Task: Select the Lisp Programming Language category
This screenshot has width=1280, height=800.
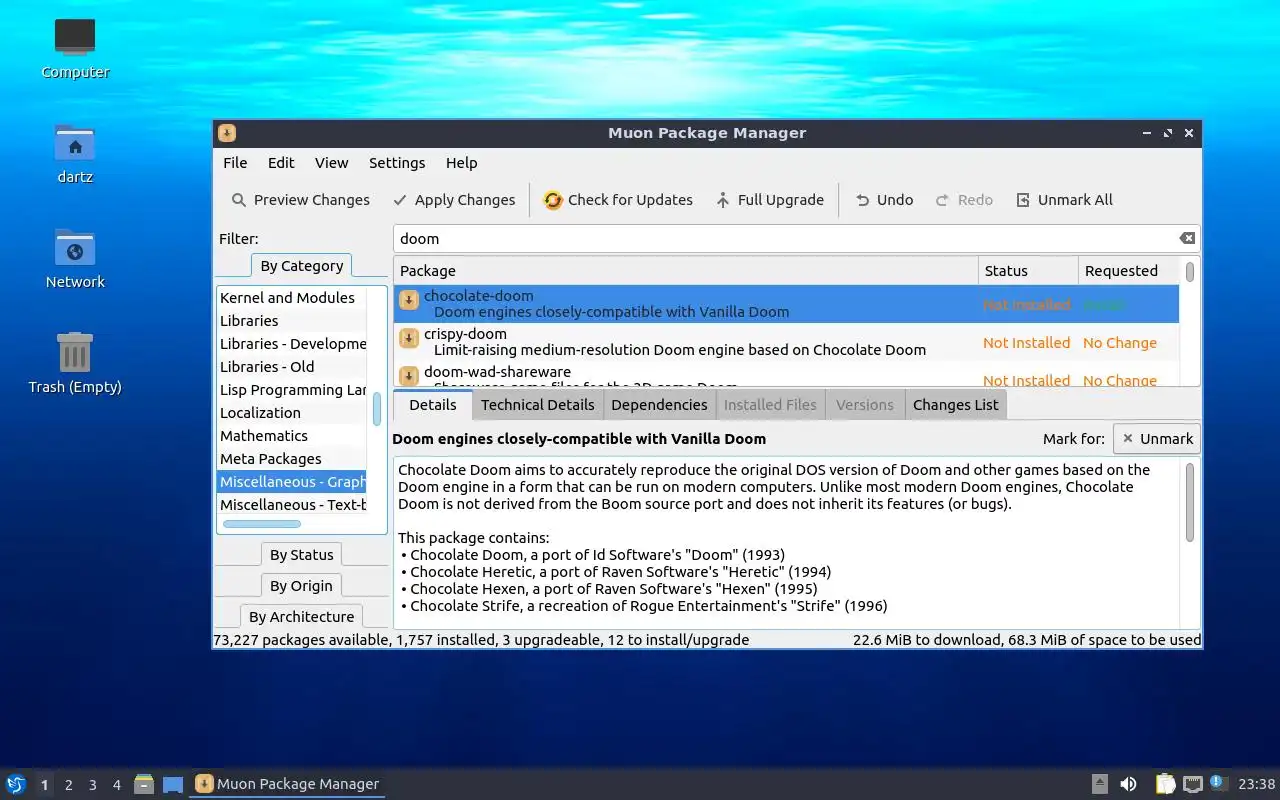Action: click(x=292, y=390)
